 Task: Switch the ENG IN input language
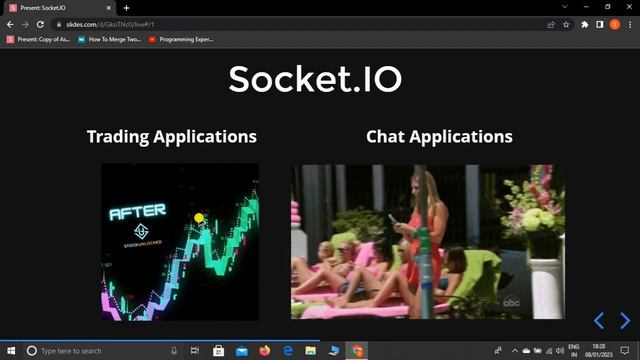click(x=574, y=351)
